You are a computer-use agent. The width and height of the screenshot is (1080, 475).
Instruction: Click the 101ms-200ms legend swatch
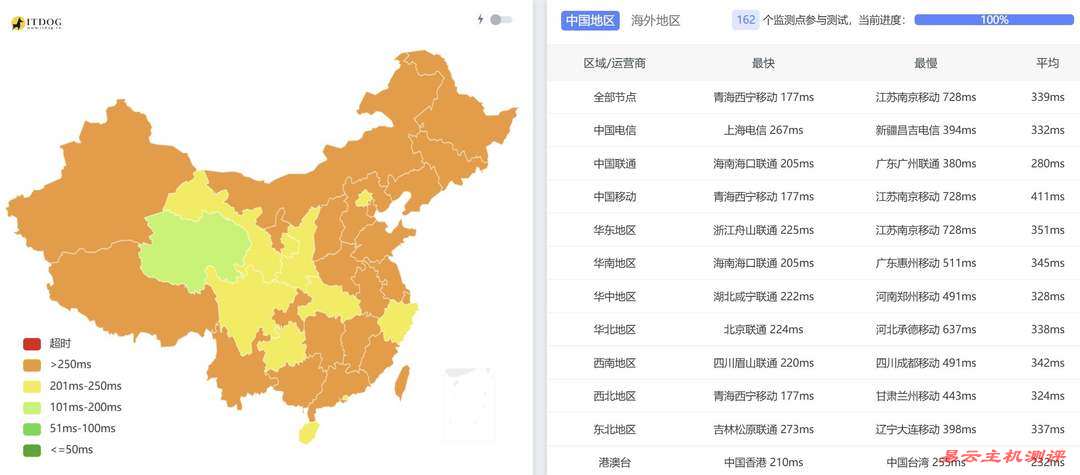32,407
